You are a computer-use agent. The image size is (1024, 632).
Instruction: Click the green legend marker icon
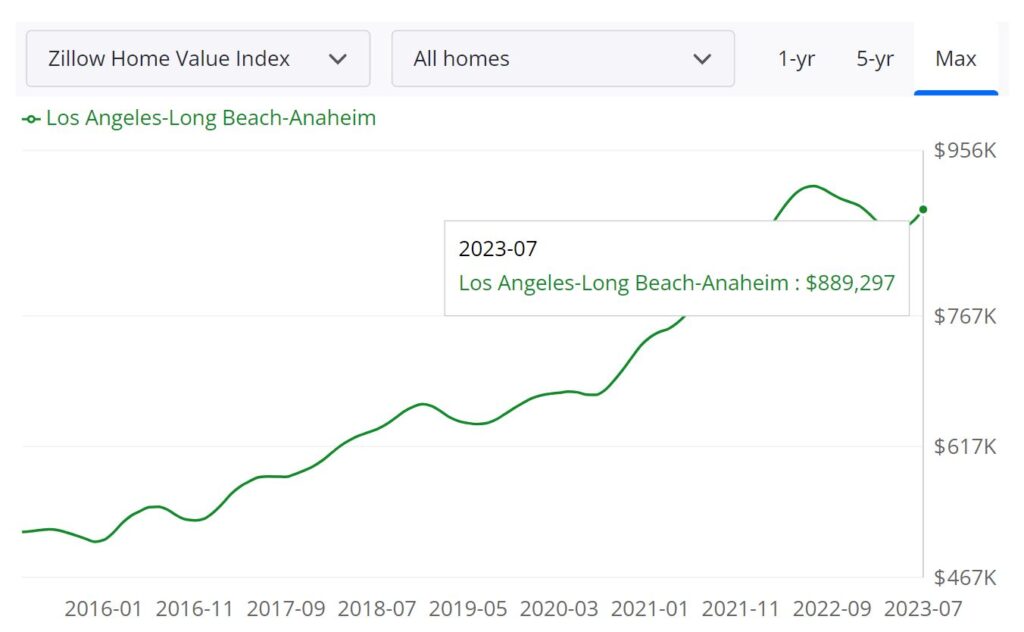(x=30, y=118)
